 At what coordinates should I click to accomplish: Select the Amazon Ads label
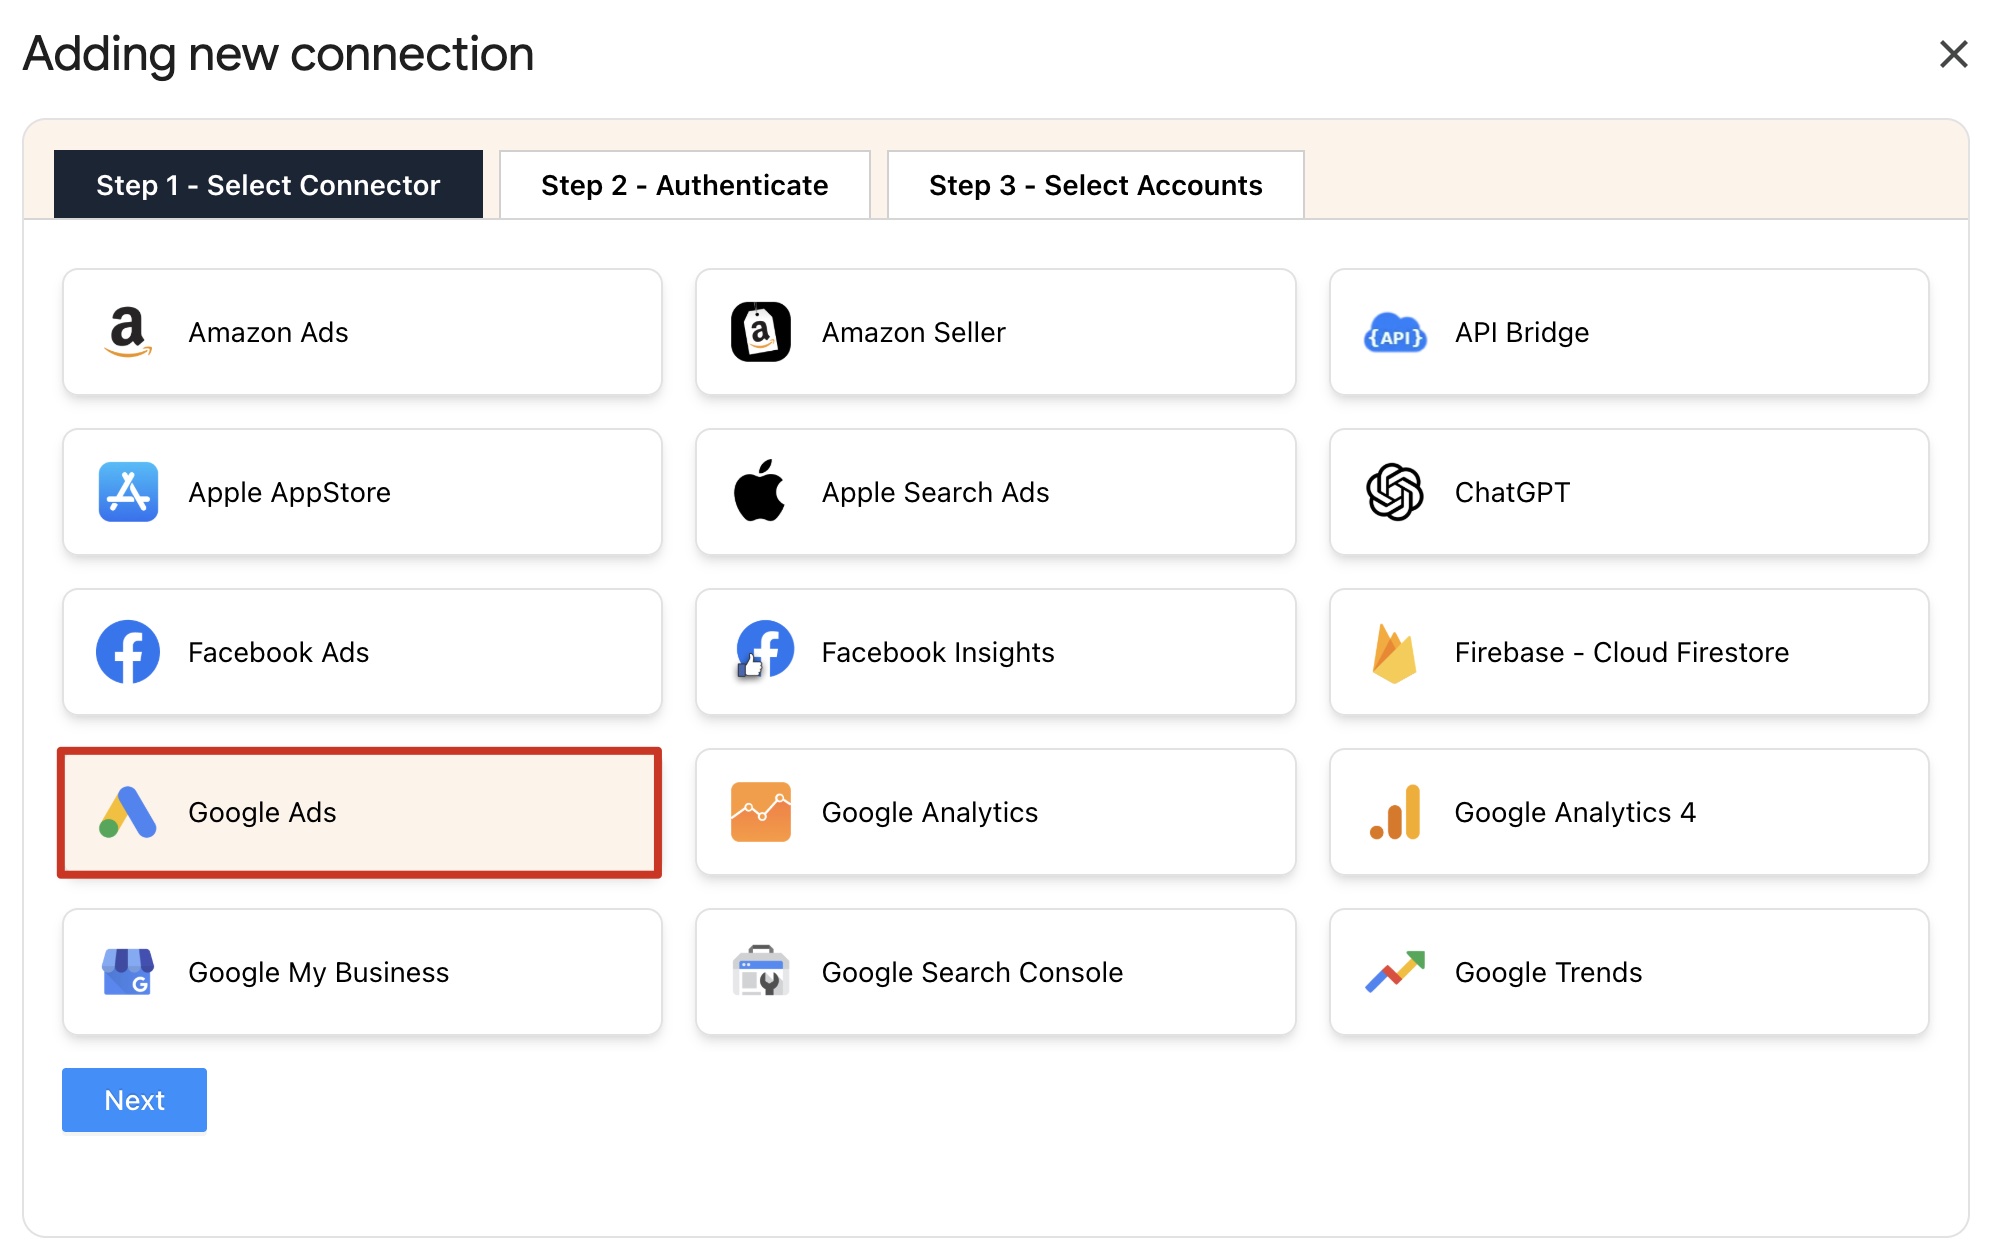[268, 333]
